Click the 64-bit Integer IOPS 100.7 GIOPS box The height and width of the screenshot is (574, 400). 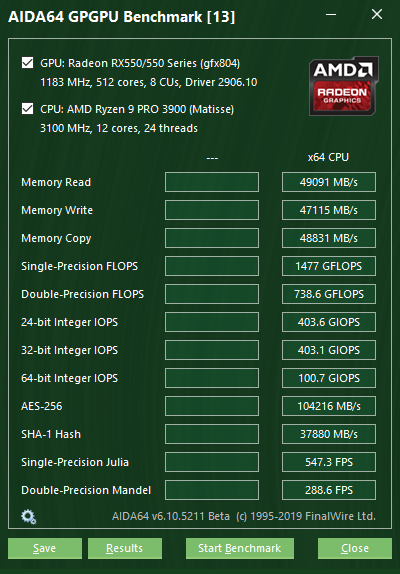[x=329, y=378]
